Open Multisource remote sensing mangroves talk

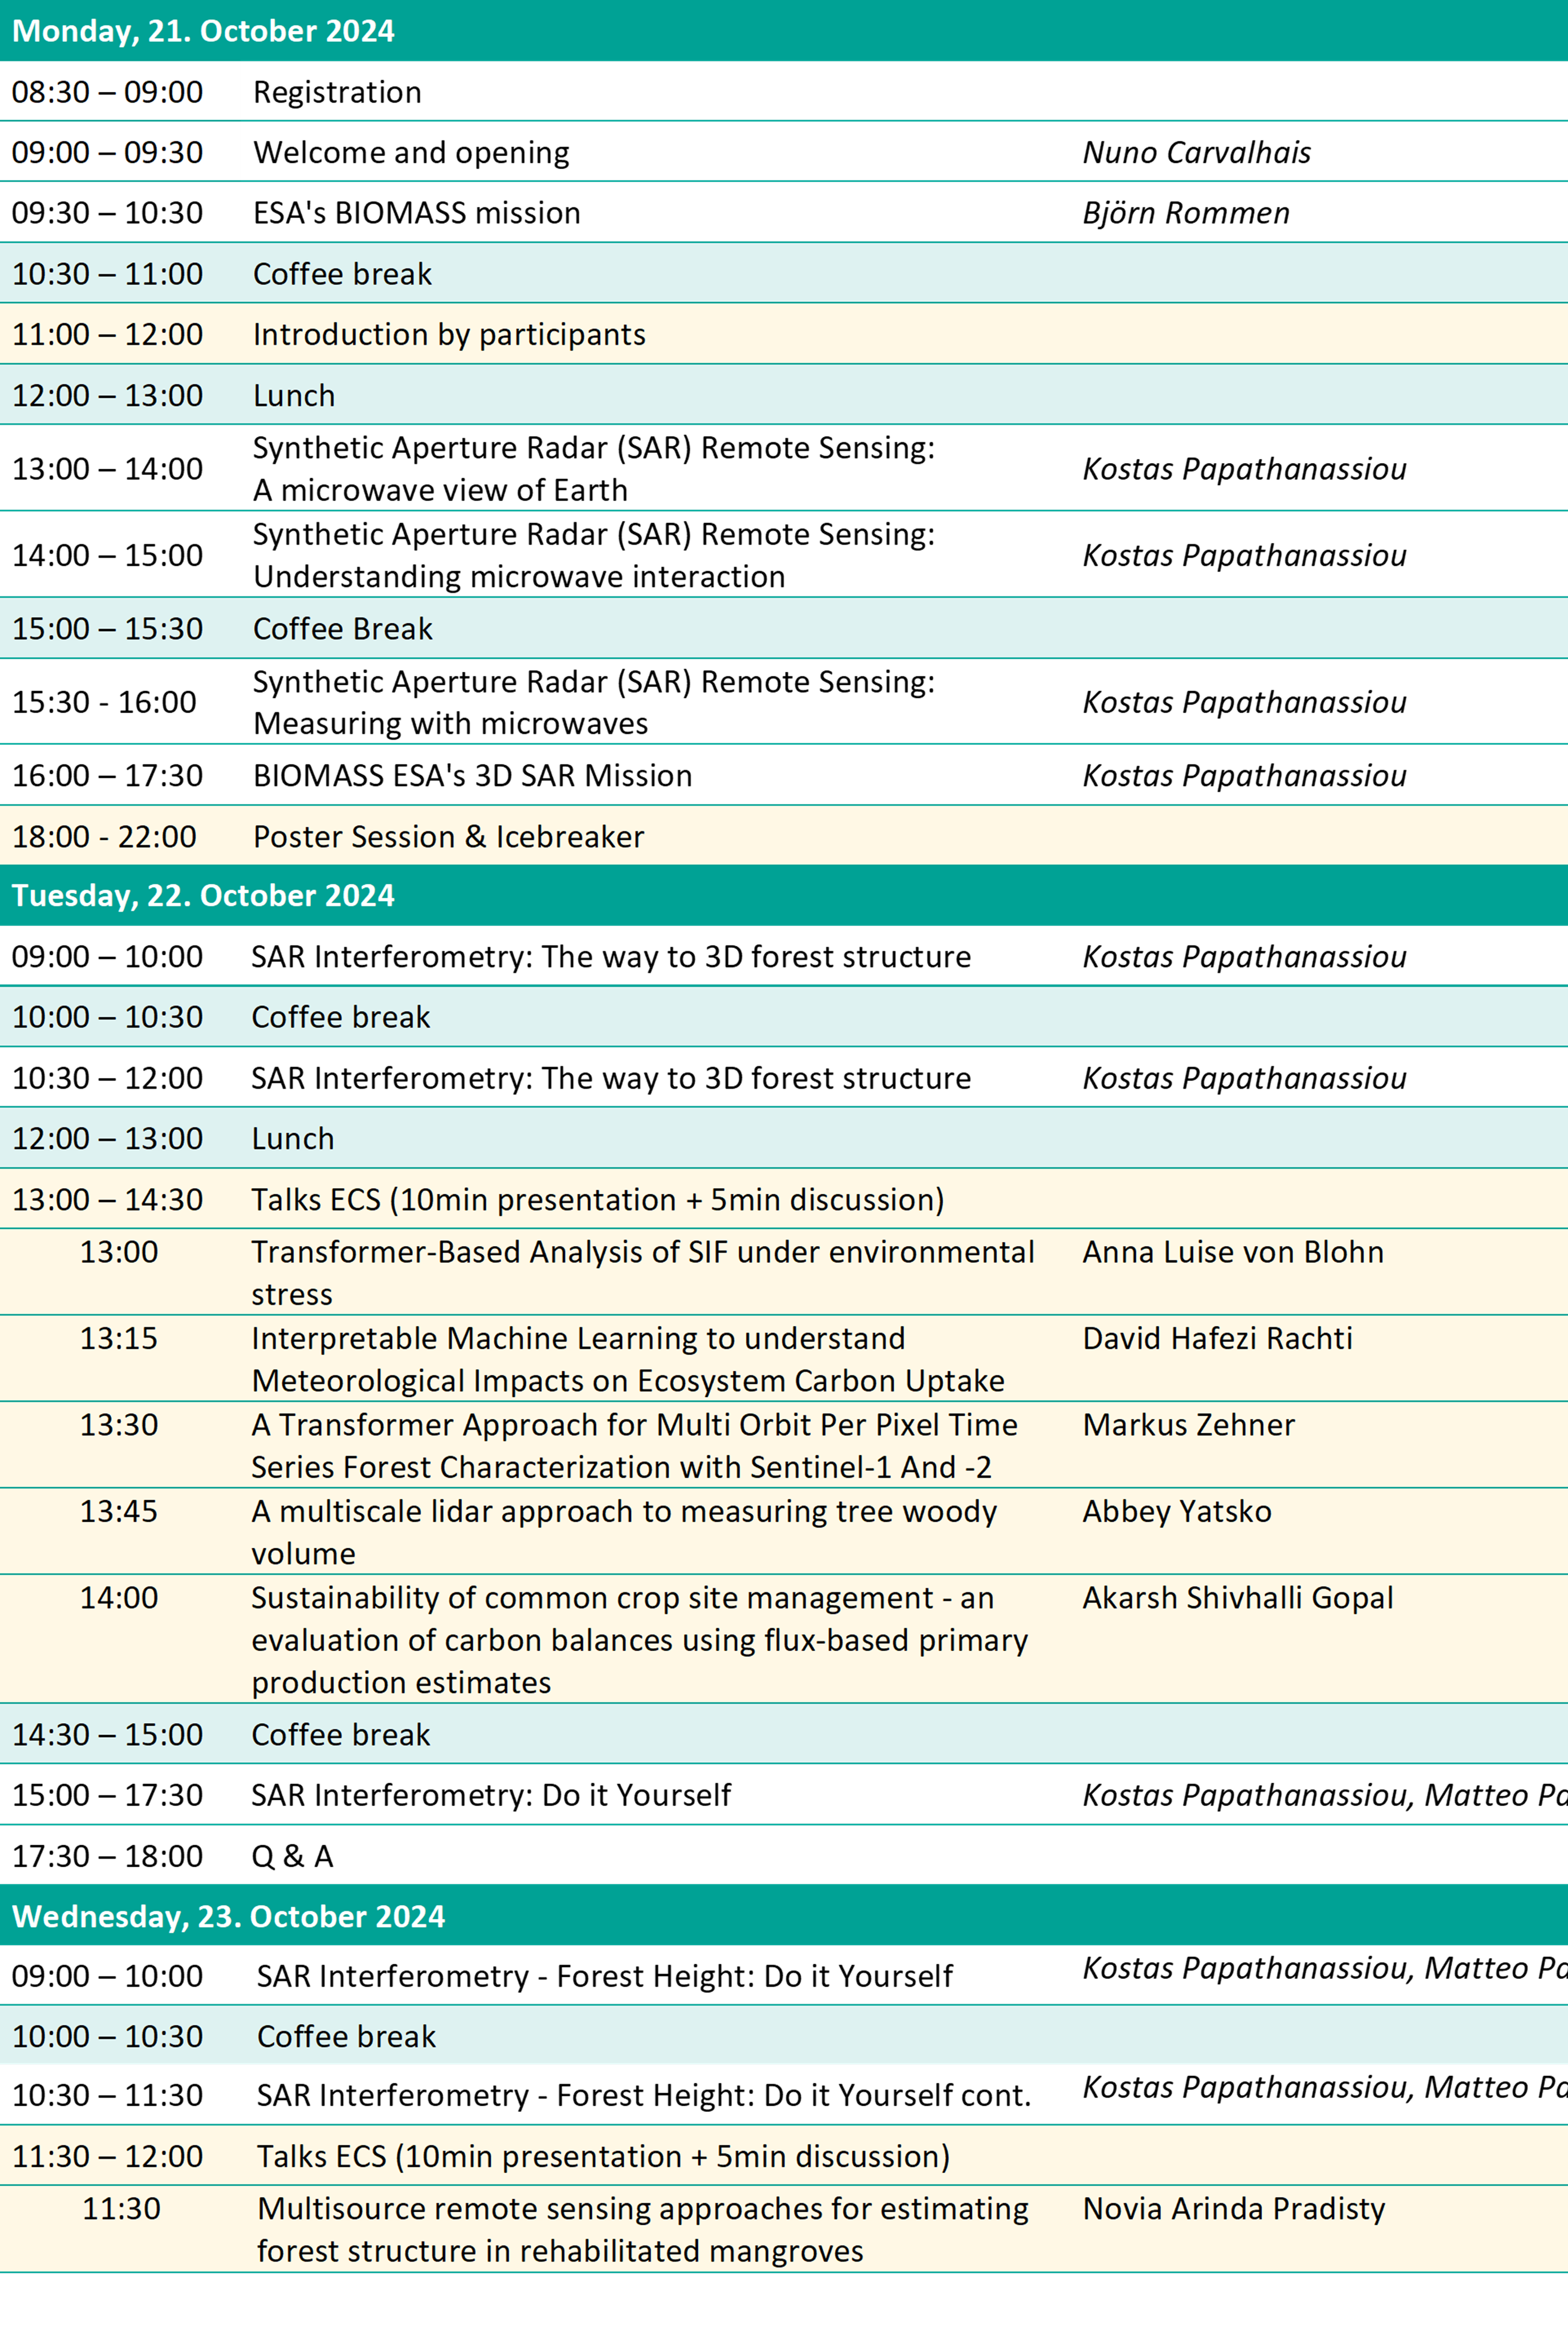642,2229
